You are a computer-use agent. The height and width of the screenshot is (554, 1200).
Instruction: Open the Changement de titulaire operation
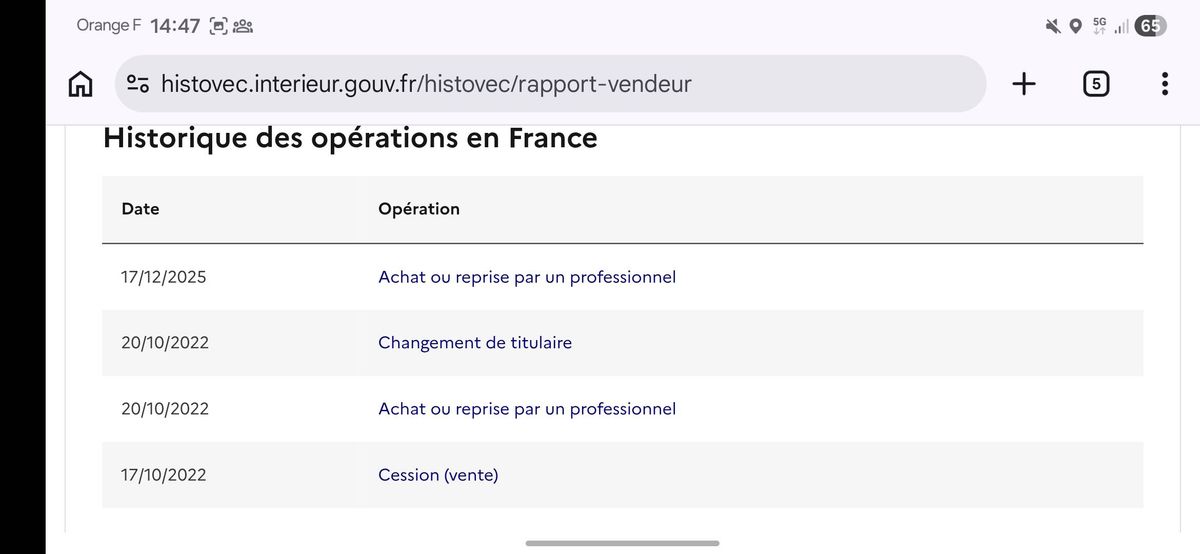click(x=475, y=343)
